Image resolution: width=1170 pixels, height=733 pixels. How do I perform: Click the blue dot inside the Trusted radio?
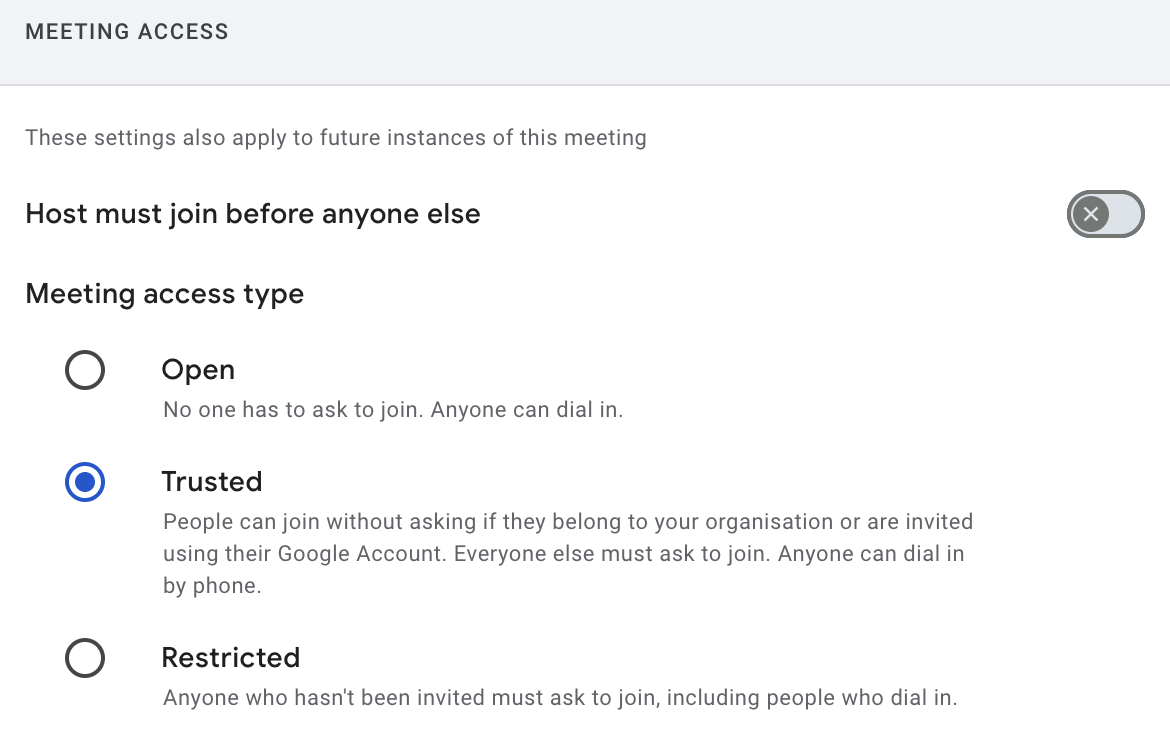click(x=85, y=482)
